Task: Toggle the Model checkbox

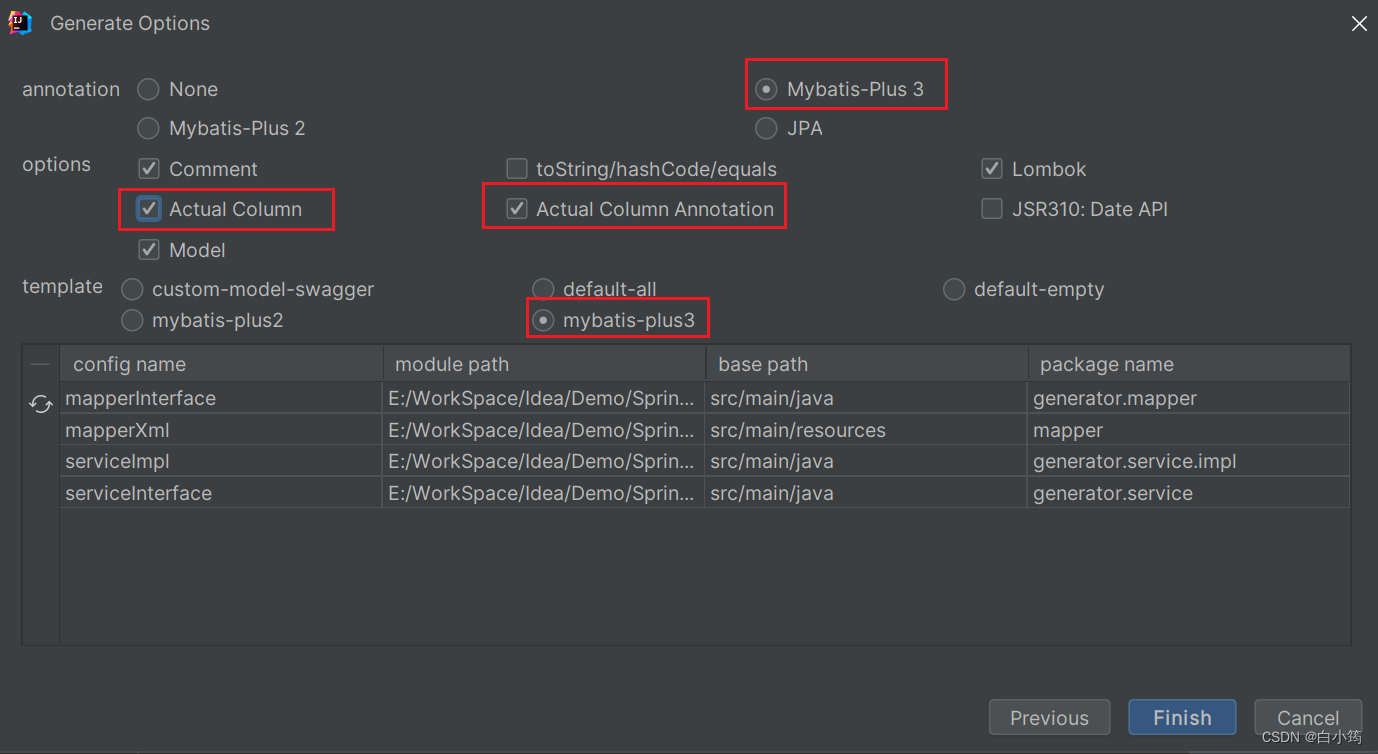Action: coord(149,250)
